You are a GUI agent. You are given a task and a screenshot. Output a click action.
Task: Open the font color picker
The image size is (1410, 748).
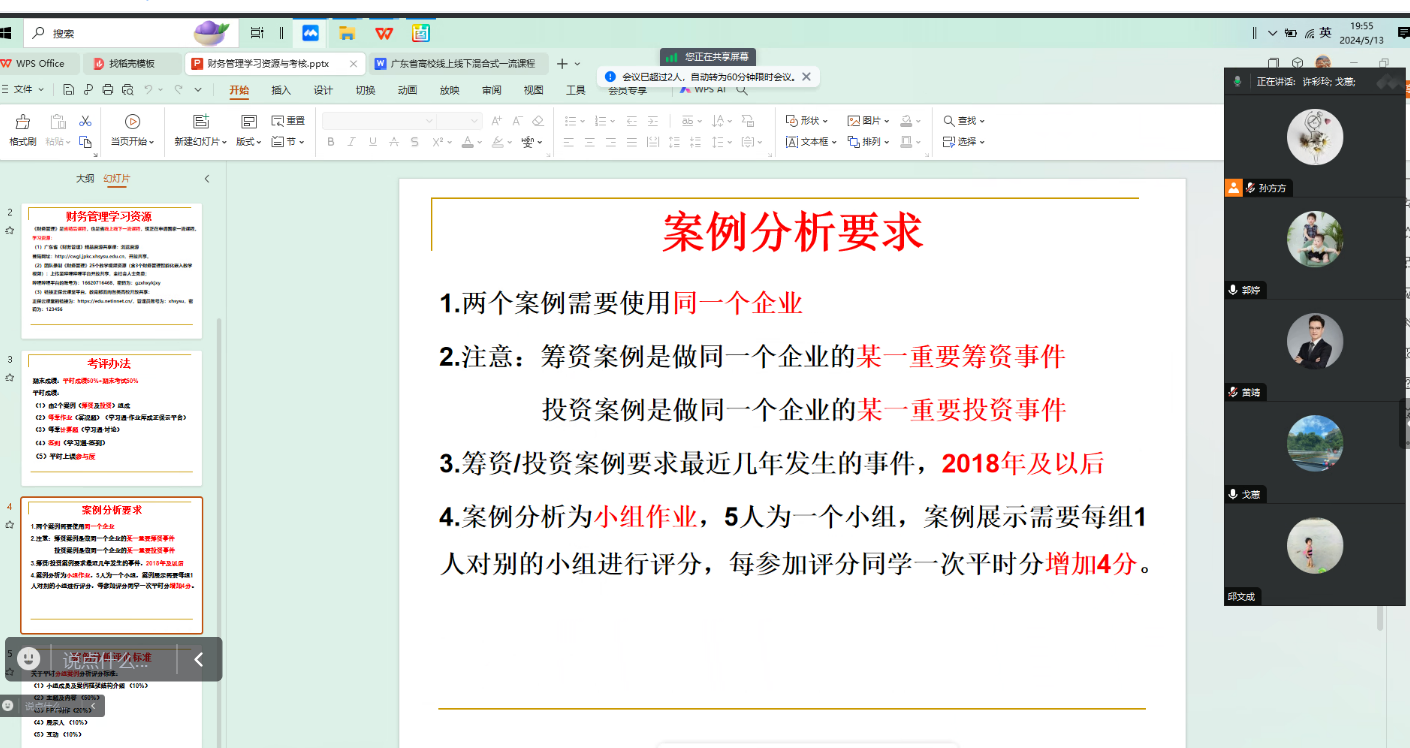[x=467, y=142]
